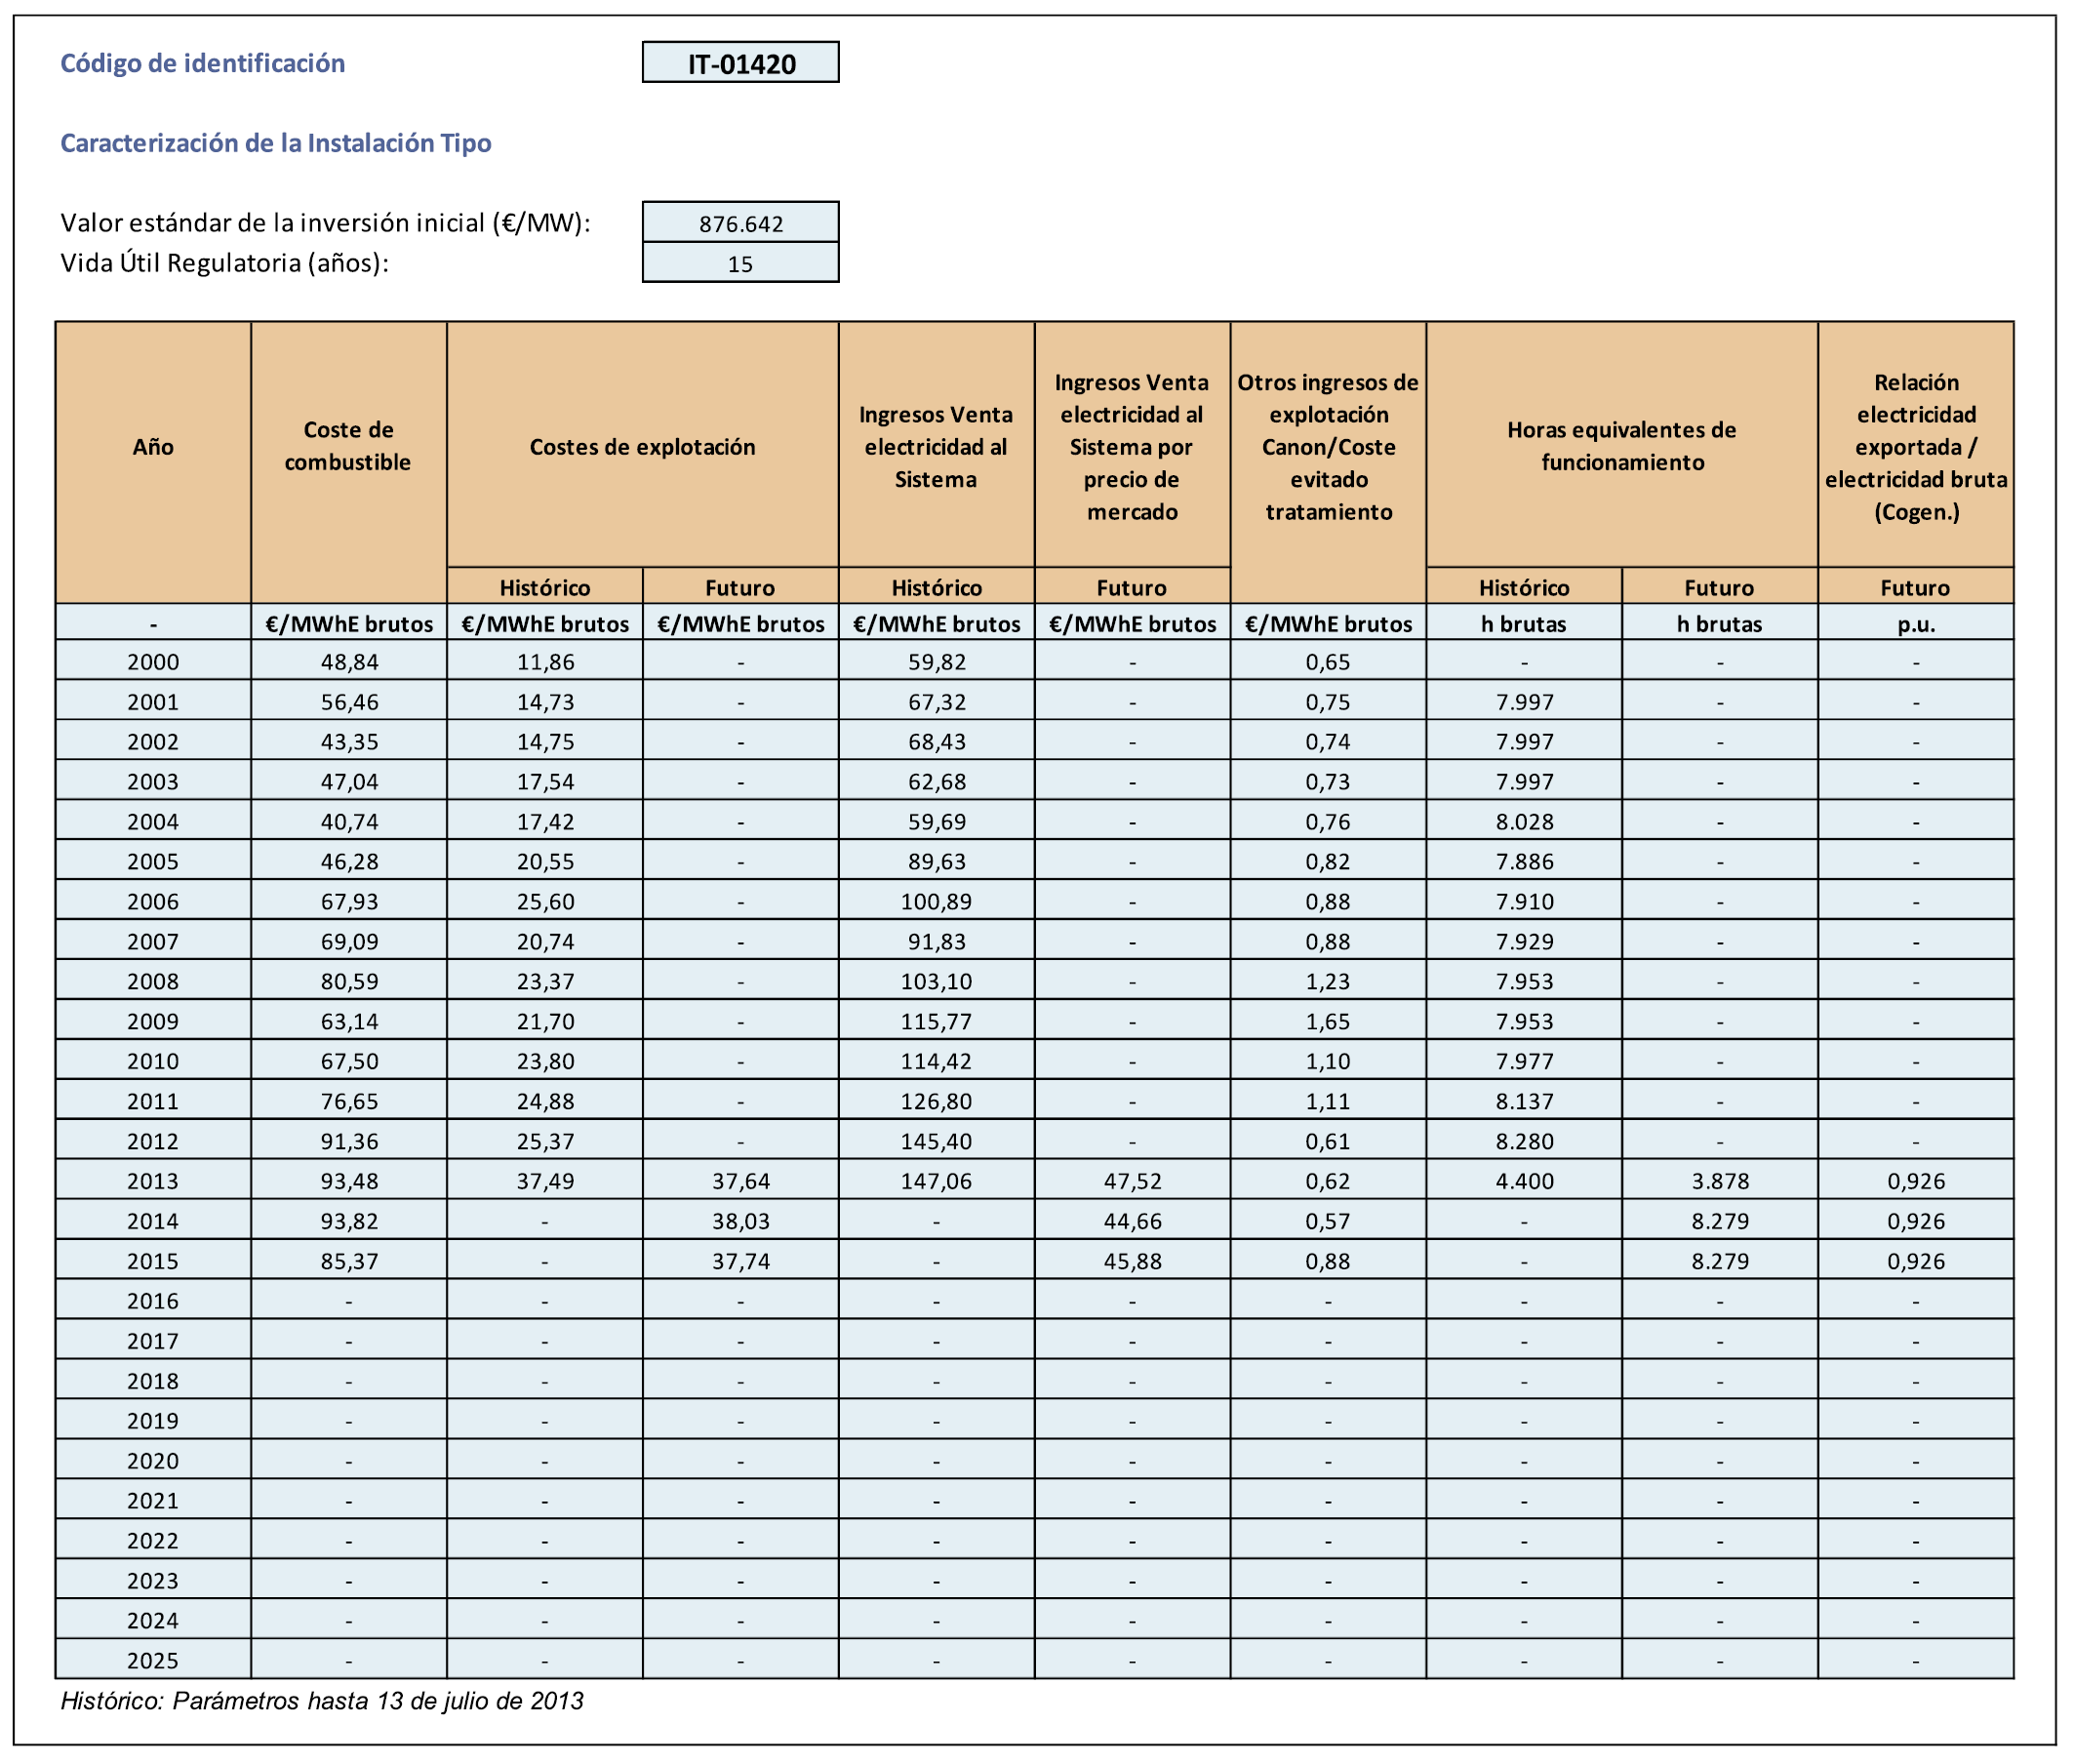Select the regulatory useful life value 15
Image resolution: width=2074 pixels, height=1764 pixels.
pyautogui.click(x=740, y=263)
